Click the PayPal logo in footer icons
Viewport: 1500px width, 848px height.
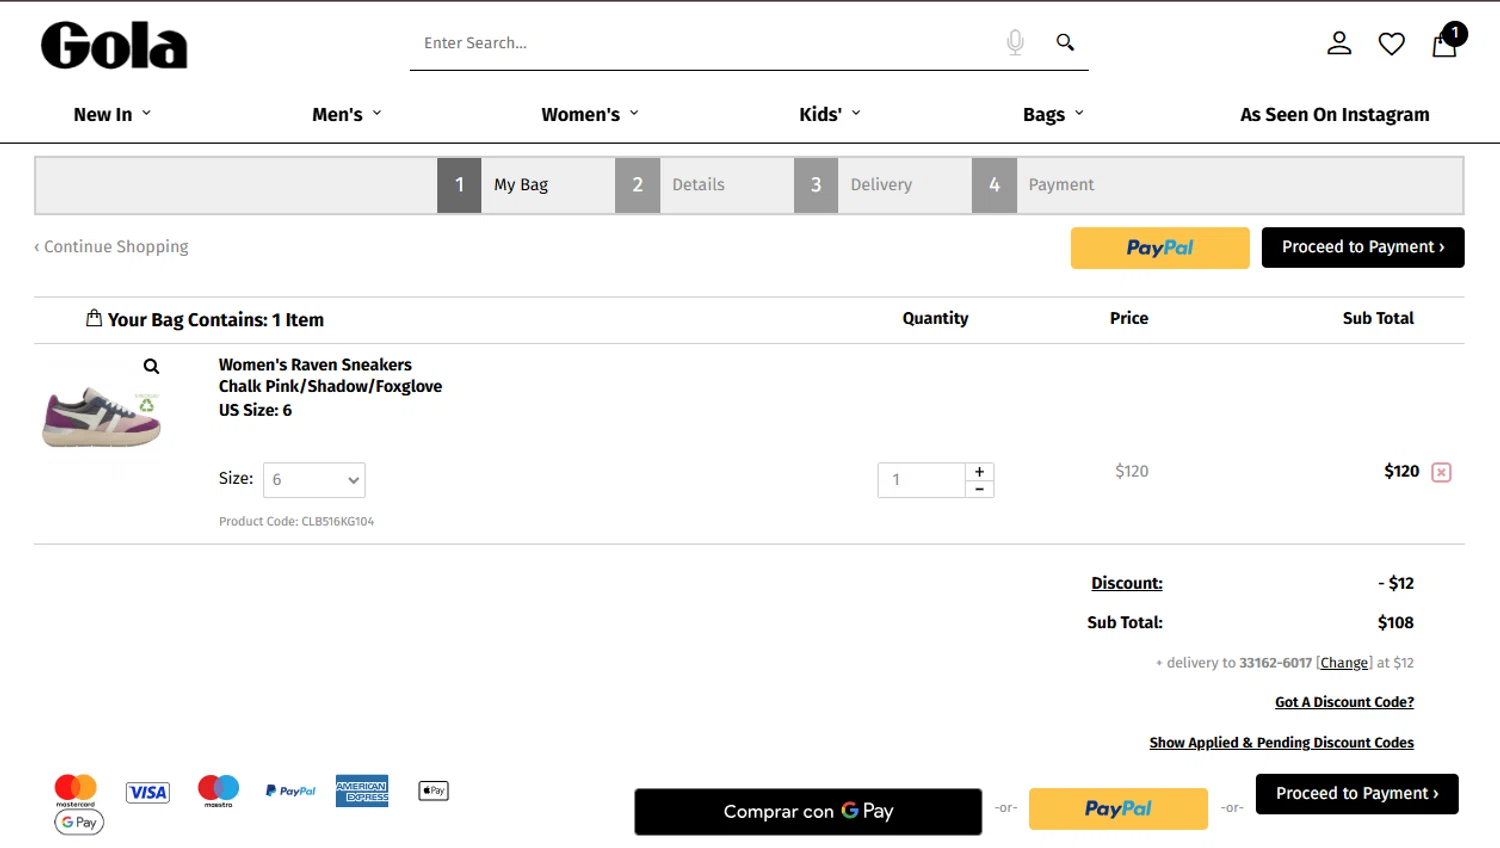[x=291, y=791]
